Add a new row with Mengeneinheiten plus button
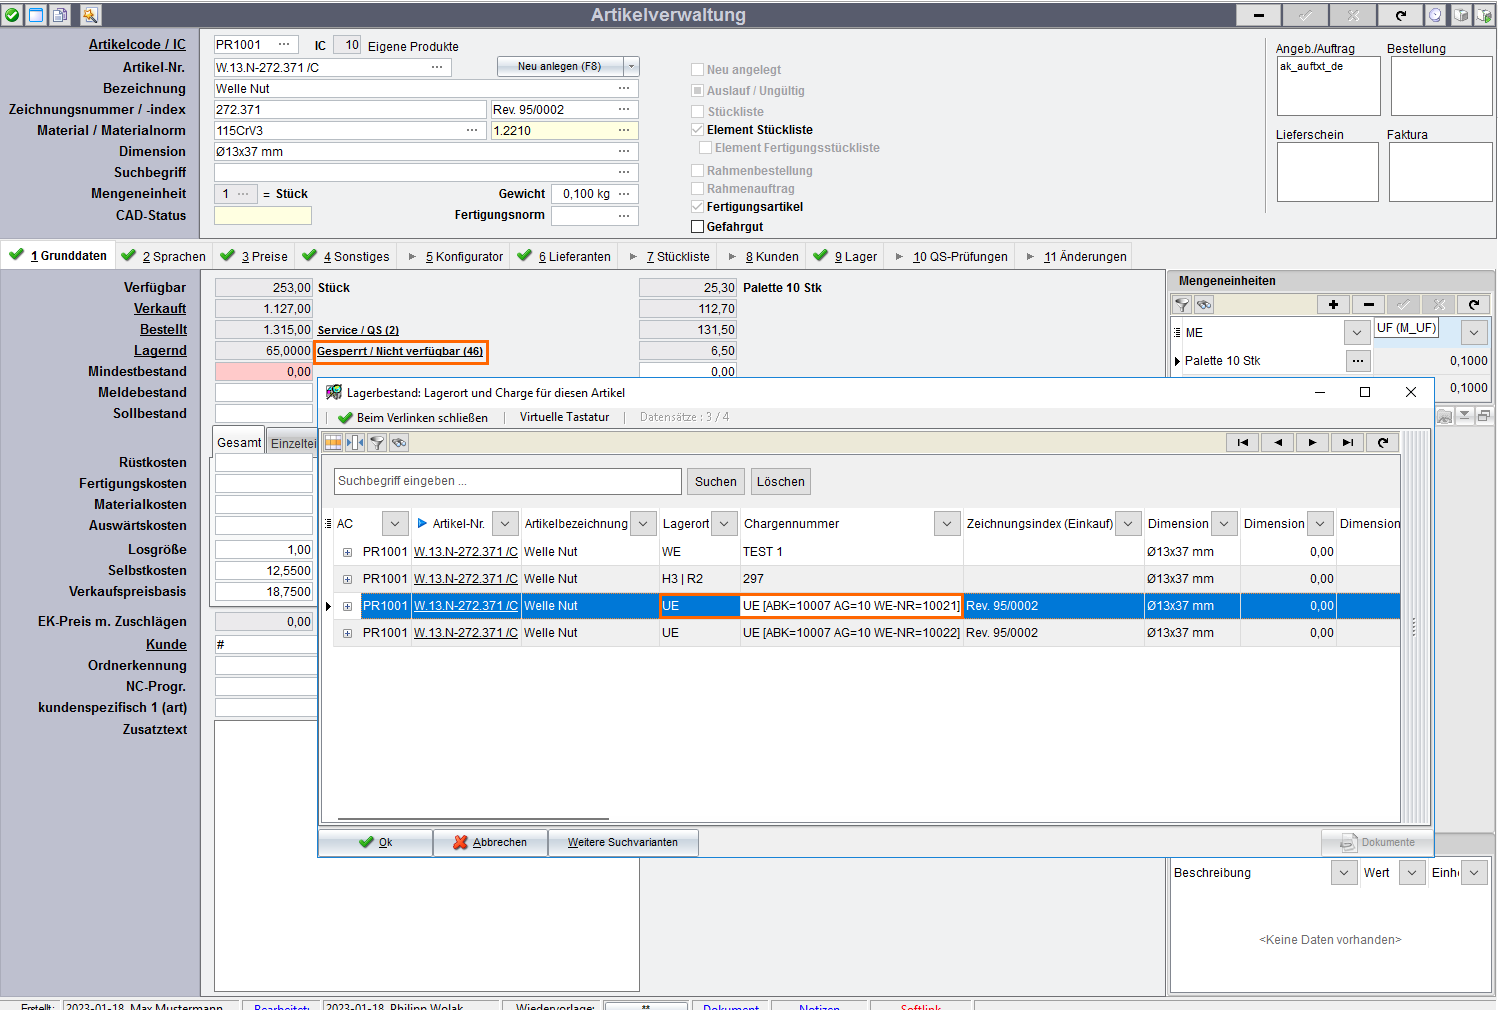This screenshot has height=1010, width=1498. click(1333, 304)
